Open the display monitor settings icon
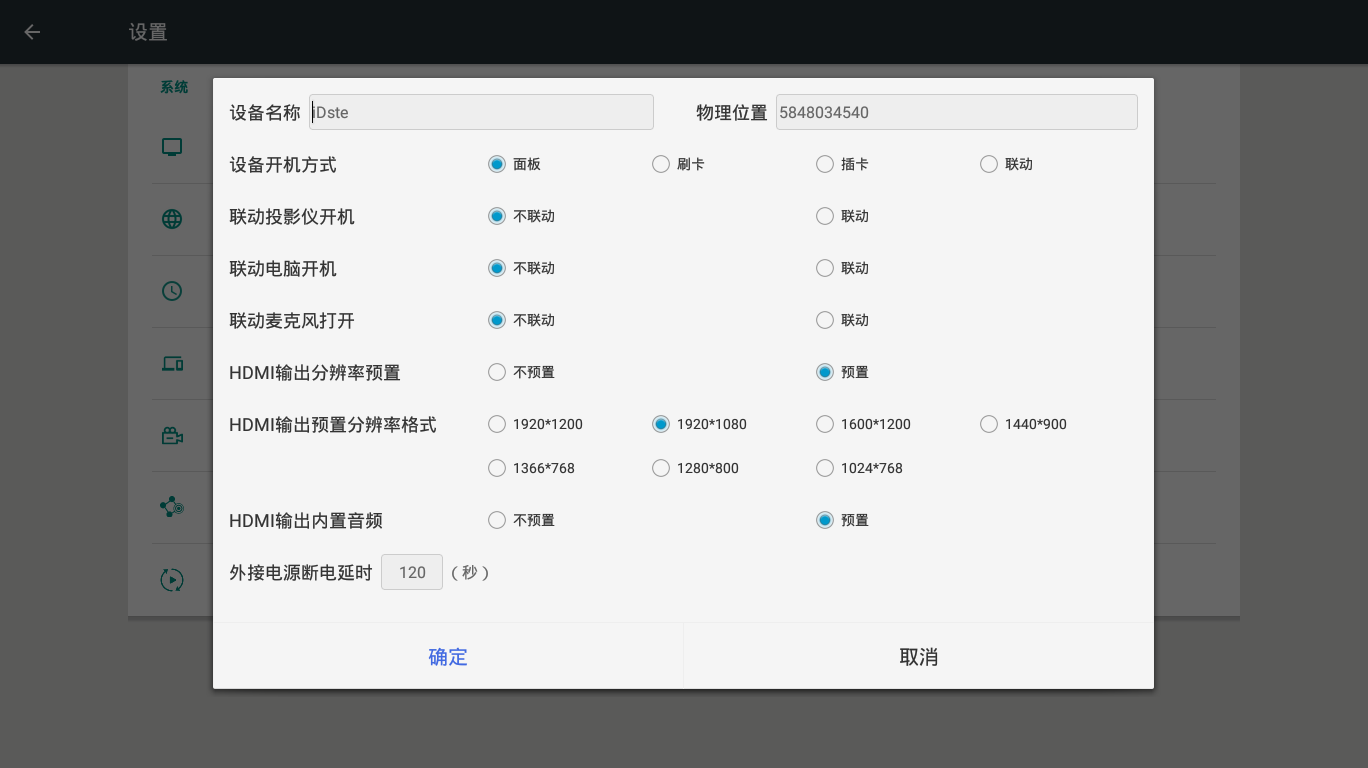1368x768 pixels. coord(172,148)
